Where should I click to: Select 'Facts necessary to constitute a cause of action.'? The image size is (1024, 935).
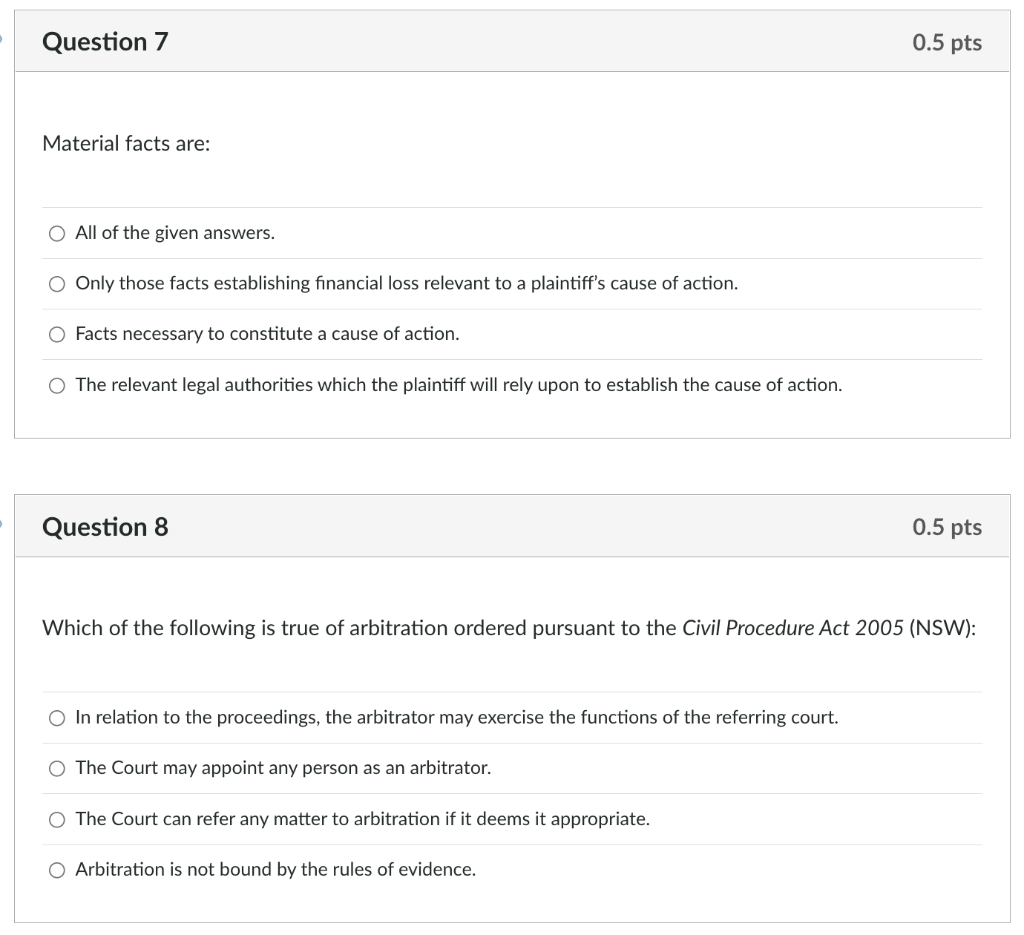pos(57,334)
